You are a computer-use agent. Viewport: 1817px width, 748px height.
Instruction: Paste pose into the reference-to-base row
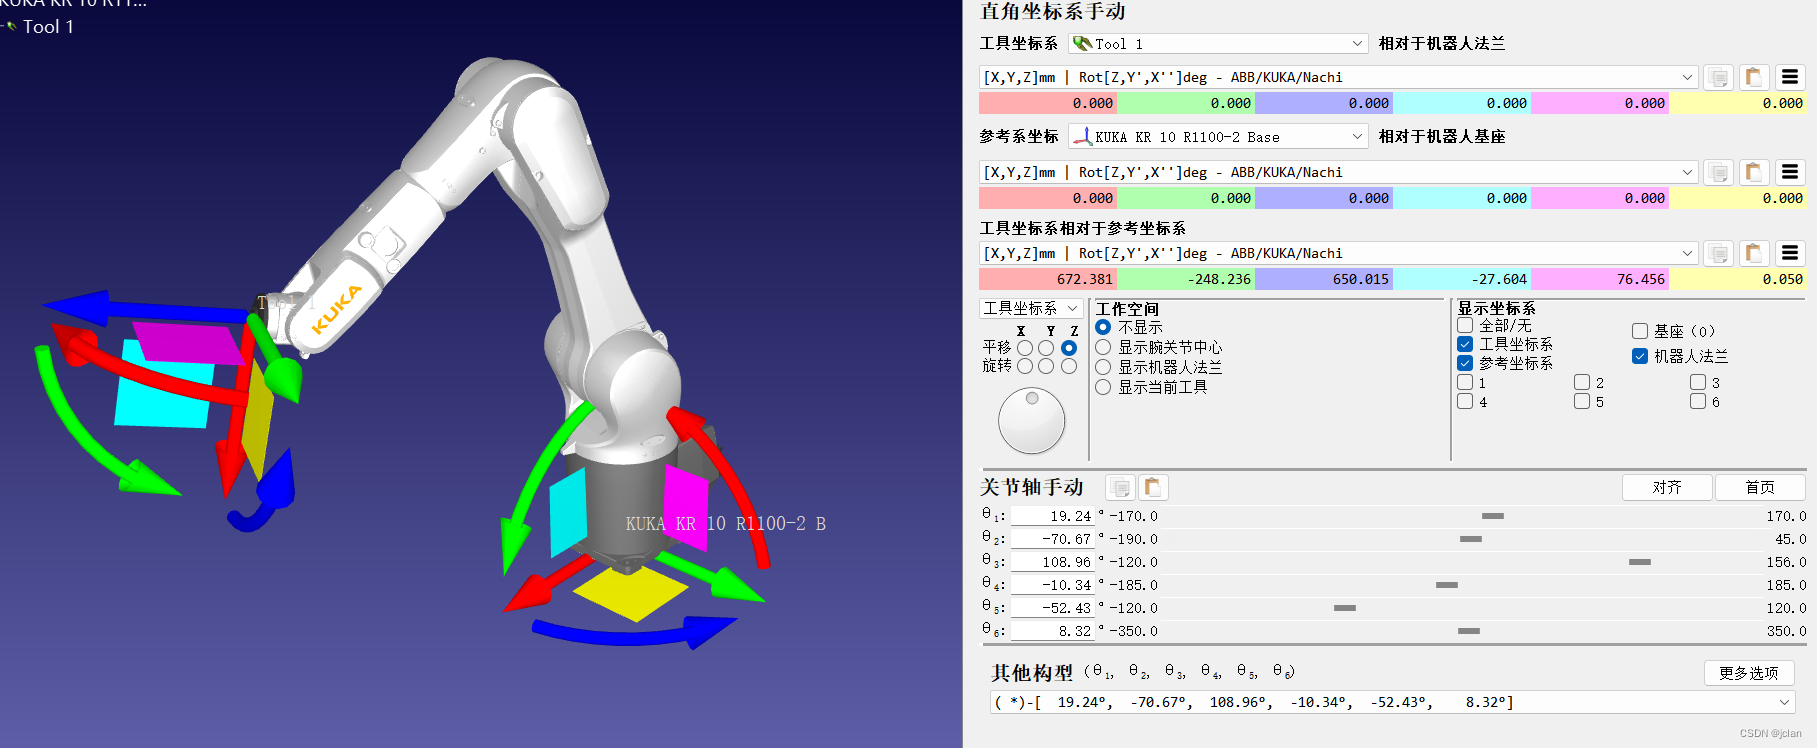coord(1753,172)
